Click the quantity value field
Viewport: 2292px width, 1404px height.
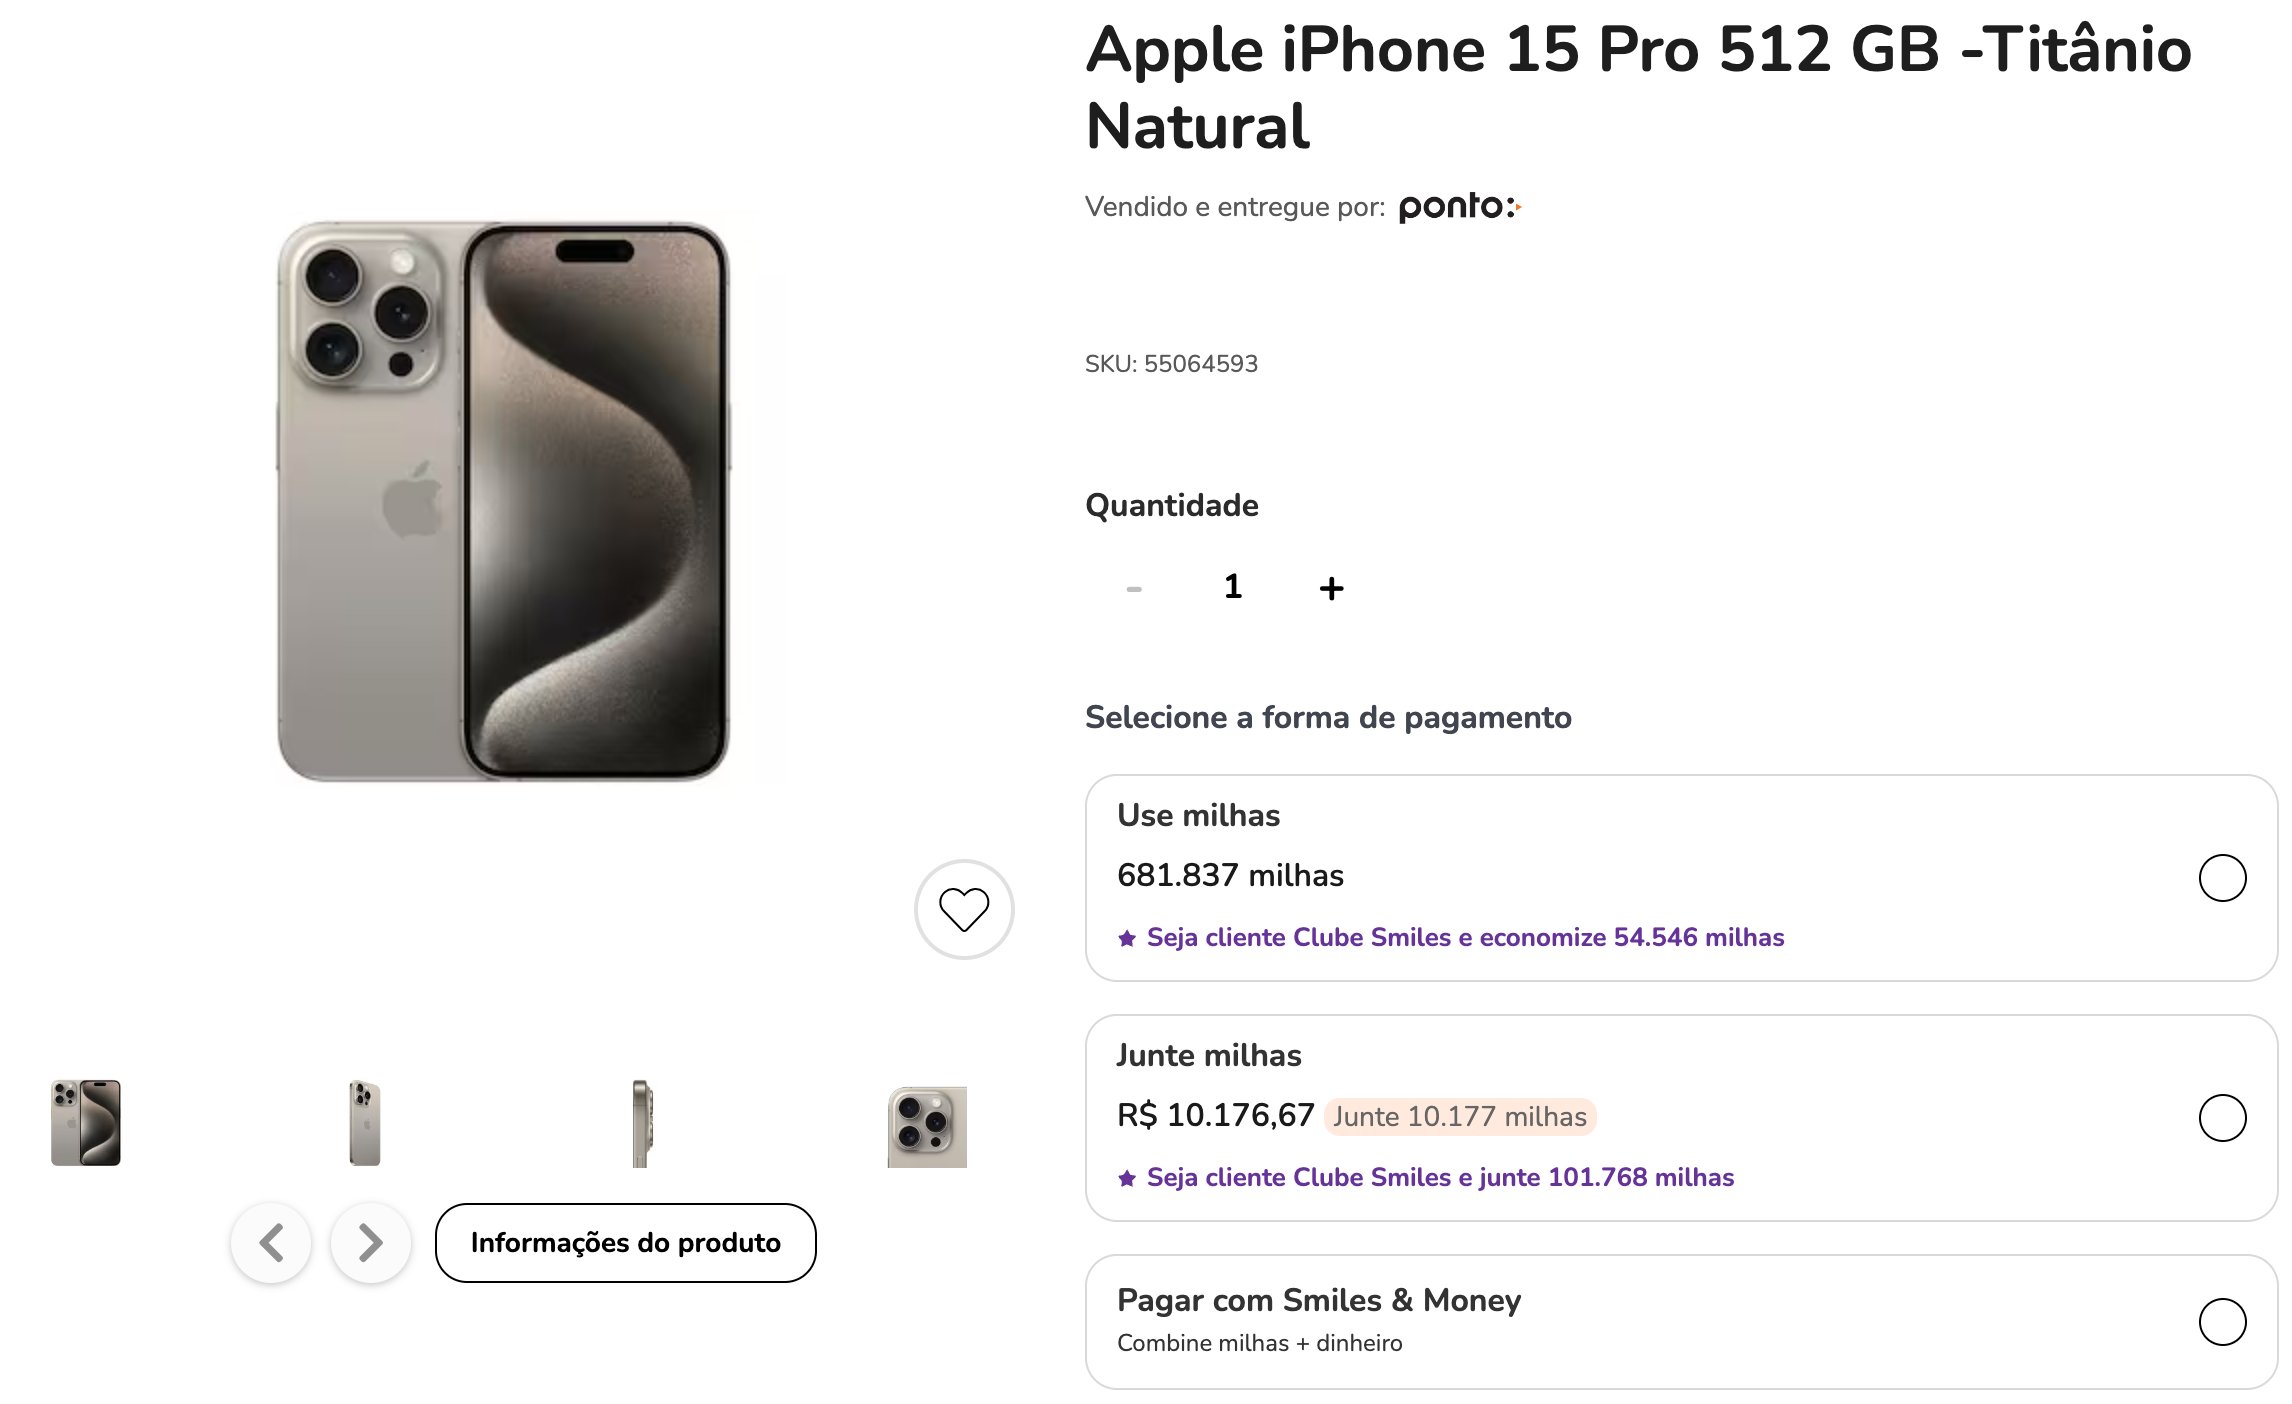click(1233, 587)
